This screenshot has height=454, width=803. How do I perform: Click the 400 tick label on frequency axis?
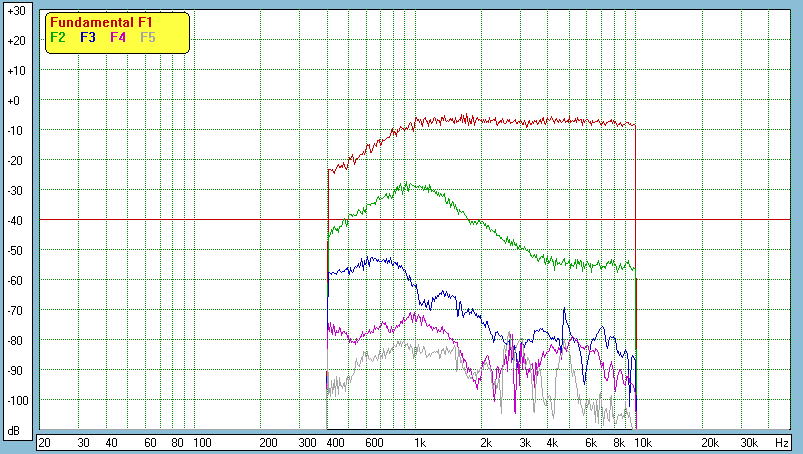coord(333,442)
